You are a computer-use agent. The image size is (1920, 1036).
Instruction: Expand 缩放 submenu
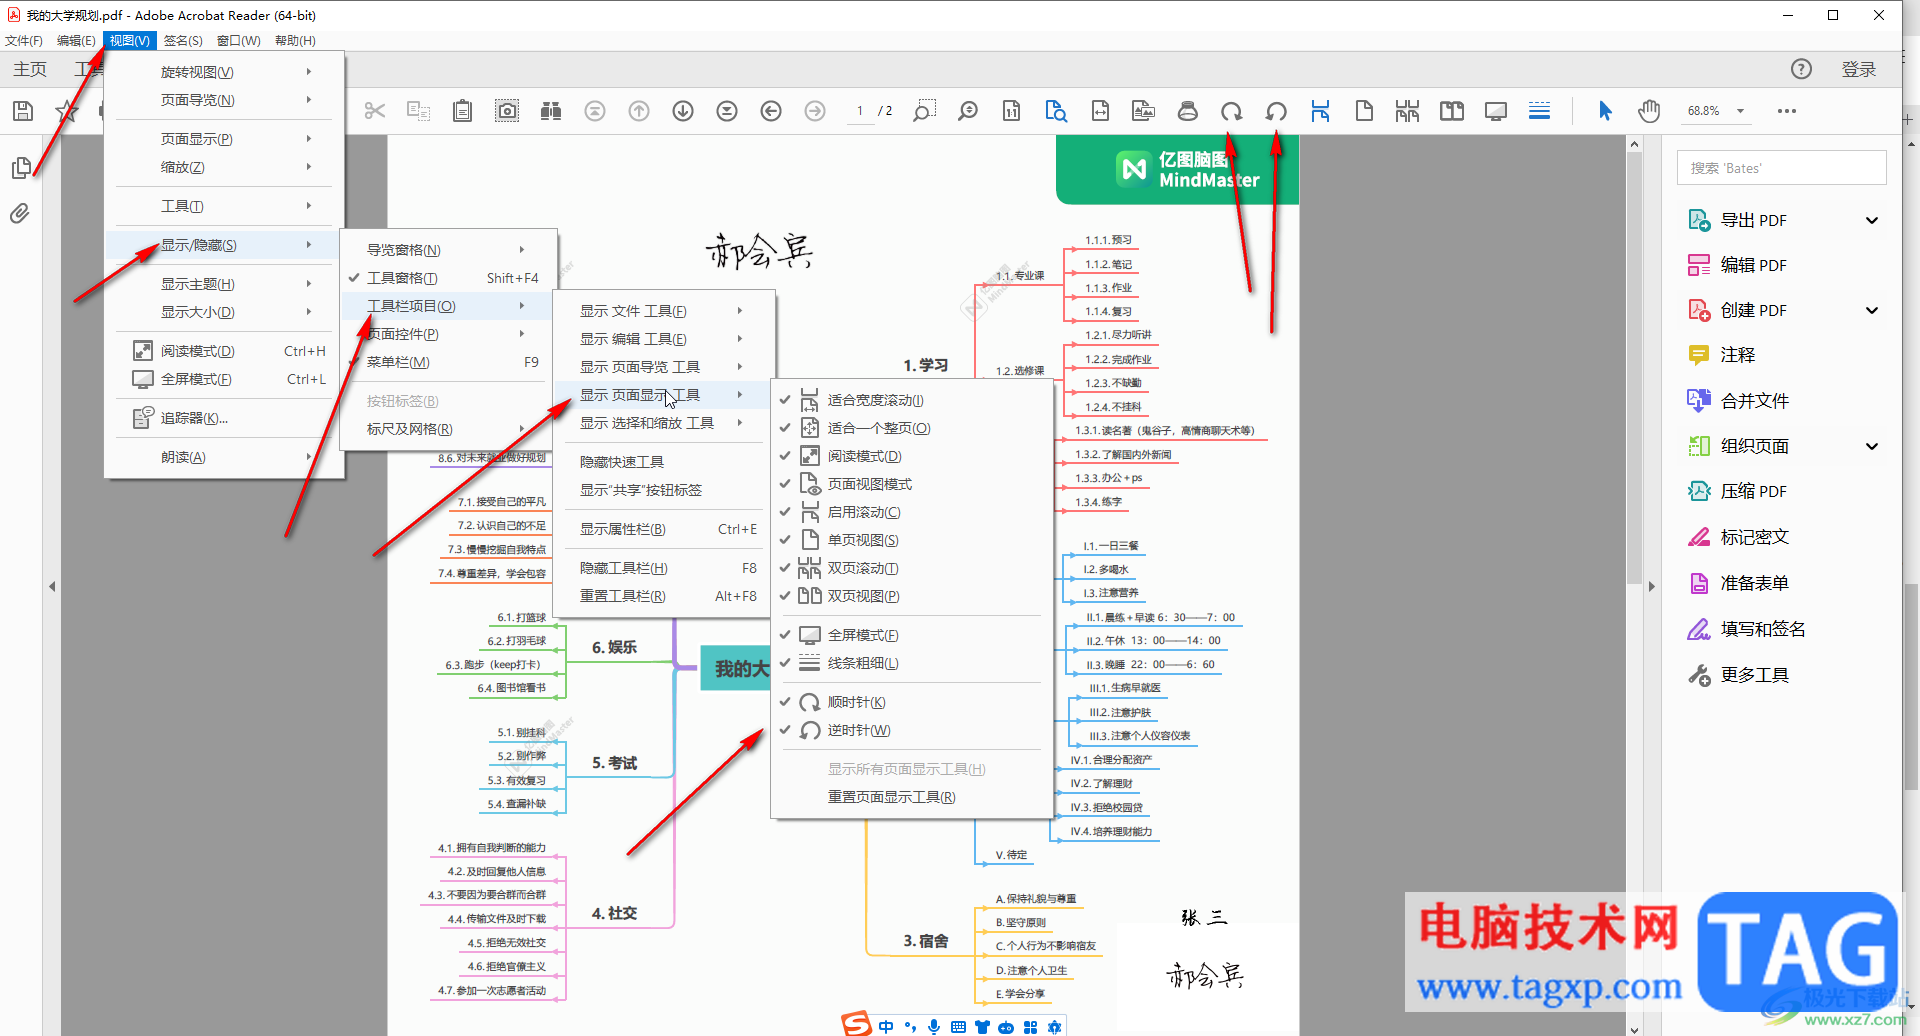[225, 167]
